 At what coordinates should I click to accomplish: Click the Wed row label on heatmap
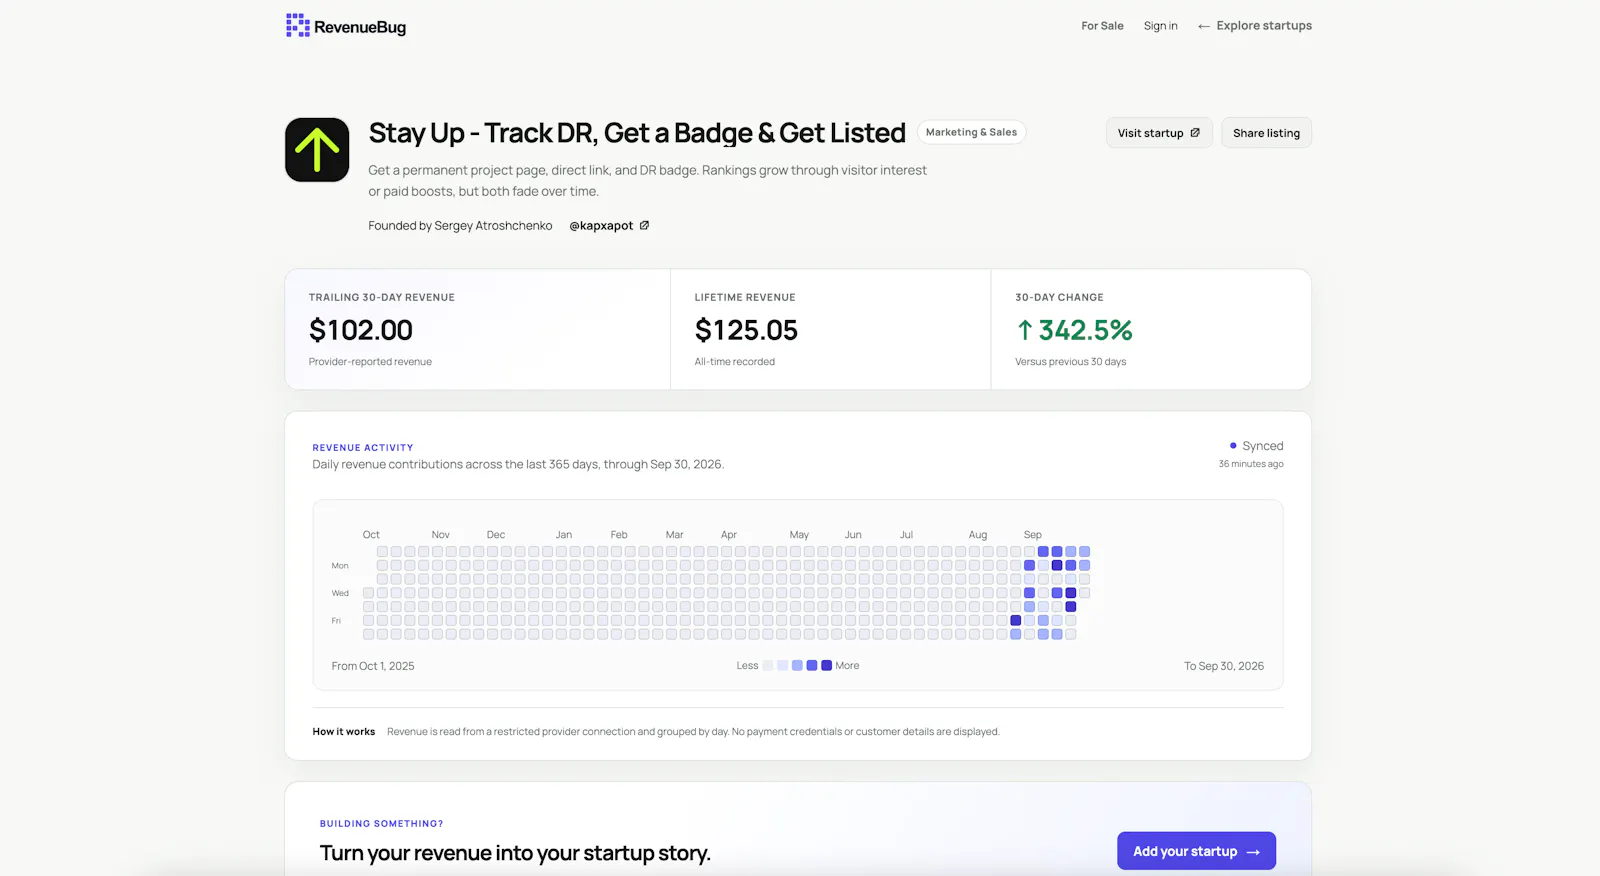click(340, 593)
